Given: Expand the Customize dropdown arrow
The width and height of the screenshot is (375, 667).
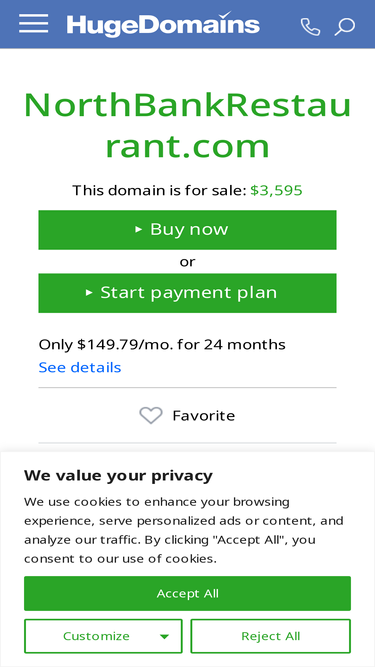Looking at the screenshot, I should click(165, 637).
